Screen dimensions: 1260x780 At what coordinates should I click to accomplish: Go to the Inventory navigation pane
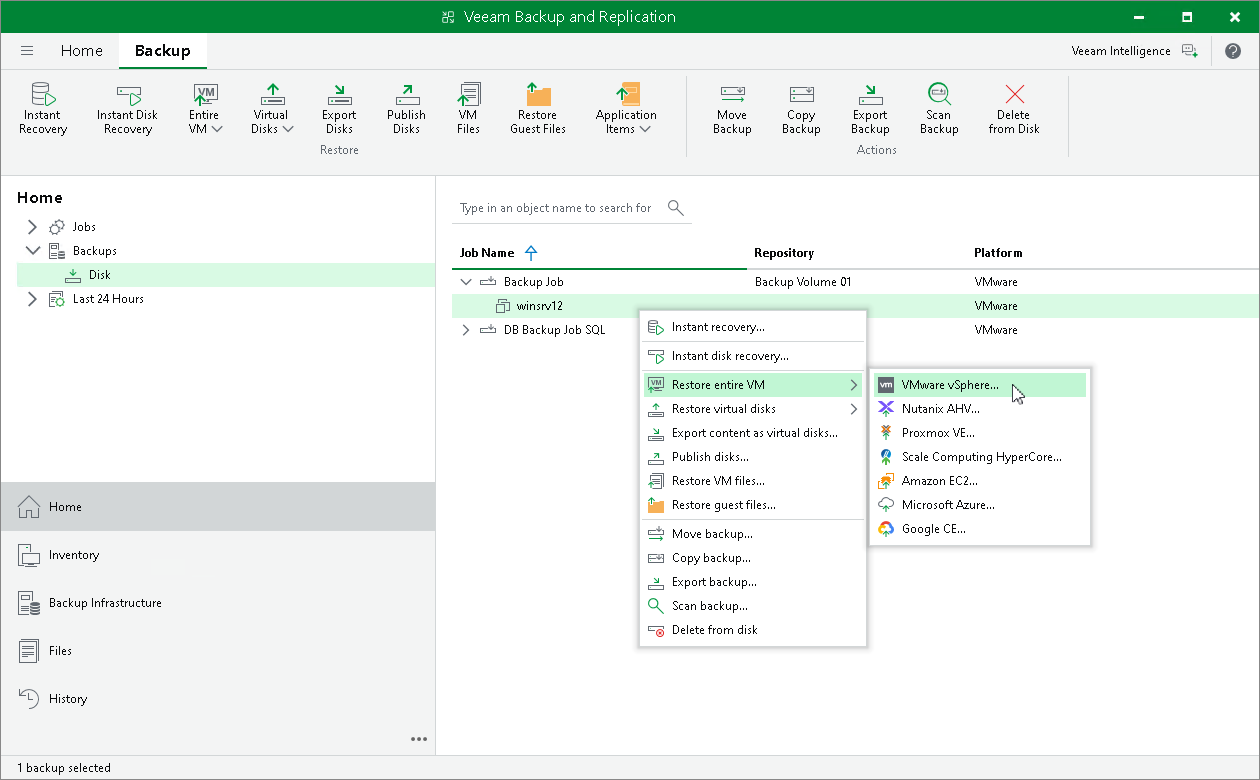[73, 555]
